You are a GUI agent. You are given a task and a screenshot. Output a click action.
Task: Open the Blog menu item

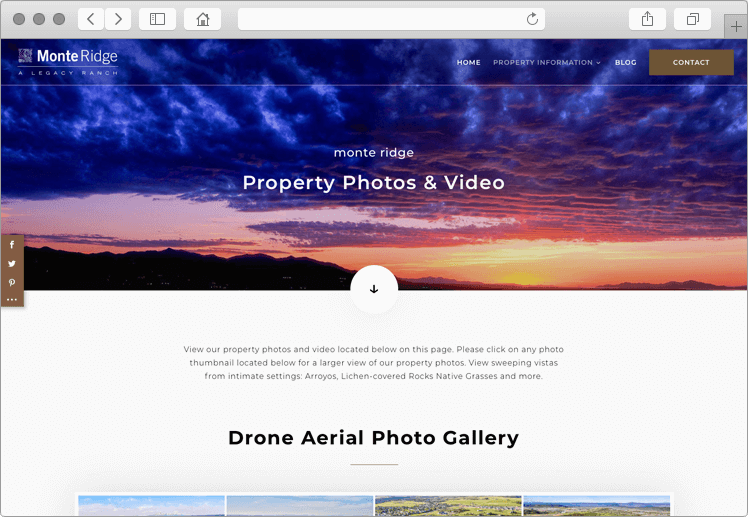point(625,62)
